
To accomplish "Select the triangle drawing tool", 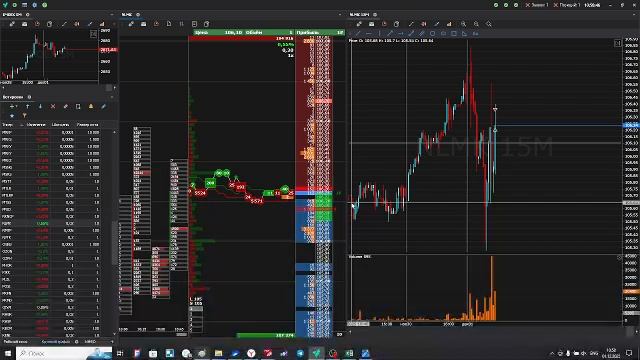I will coord(464,33).
